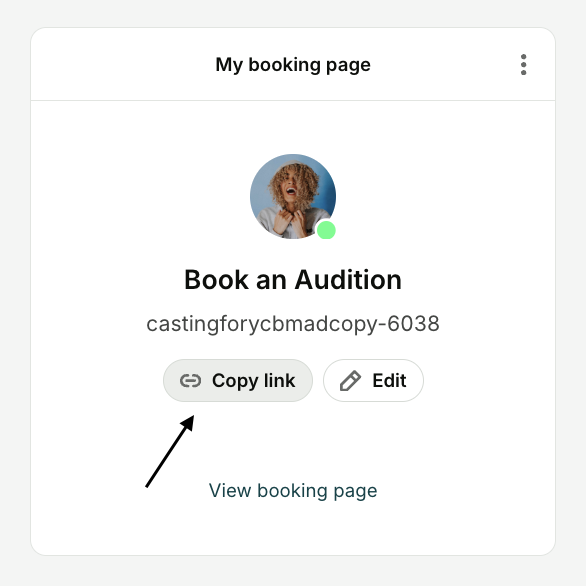Click the word "Audition" in heading
The width and height of the screenshot is (586, 586).
tap(348, 280)
